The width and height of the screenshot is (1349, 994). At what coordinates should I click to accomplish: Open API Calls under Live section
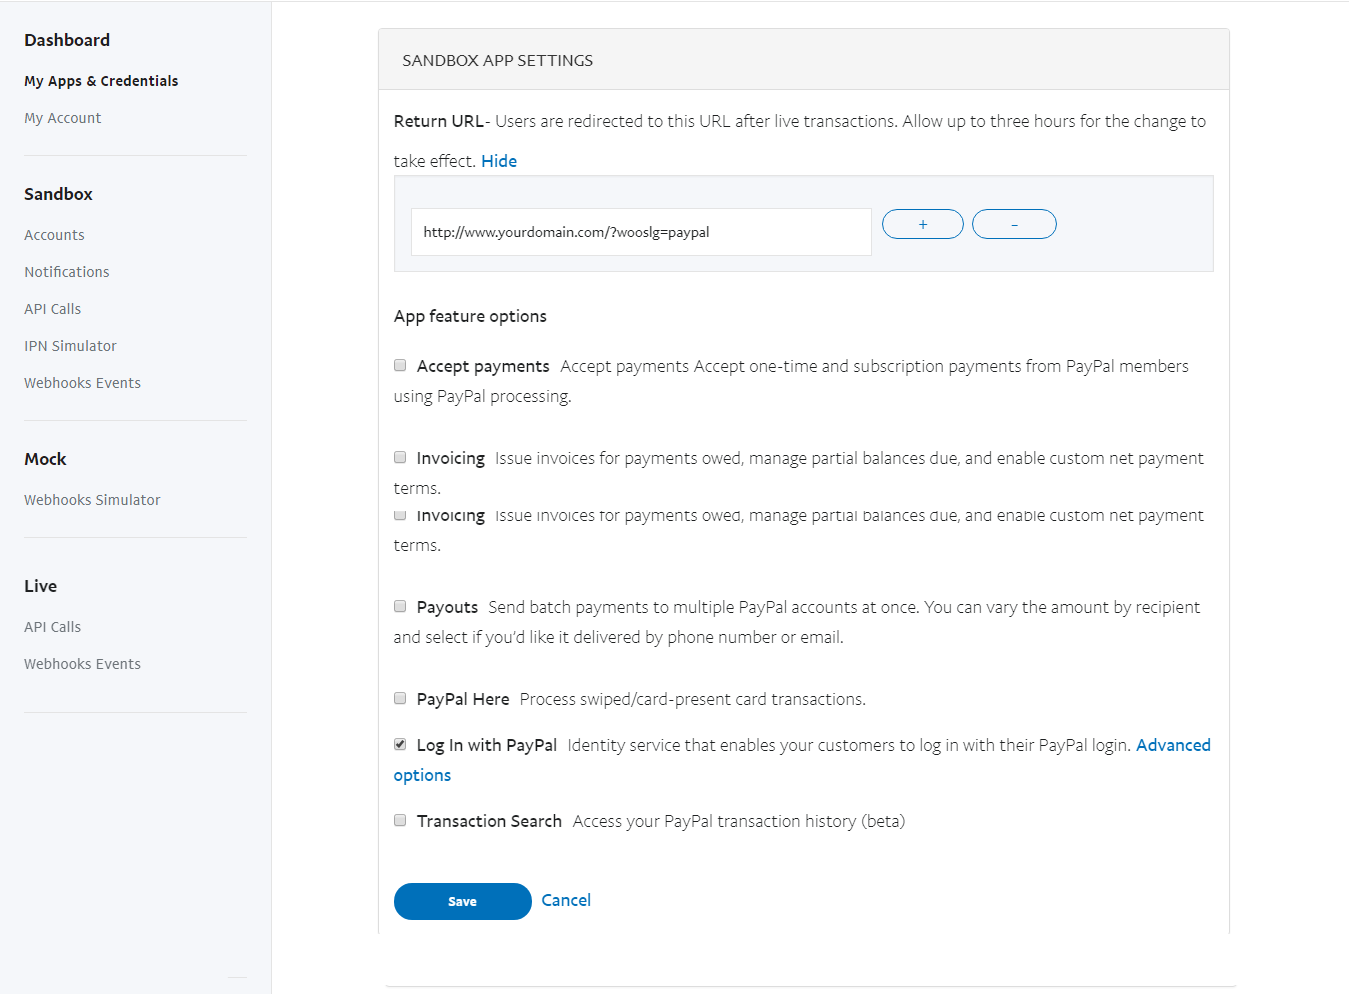click(53, 627)
